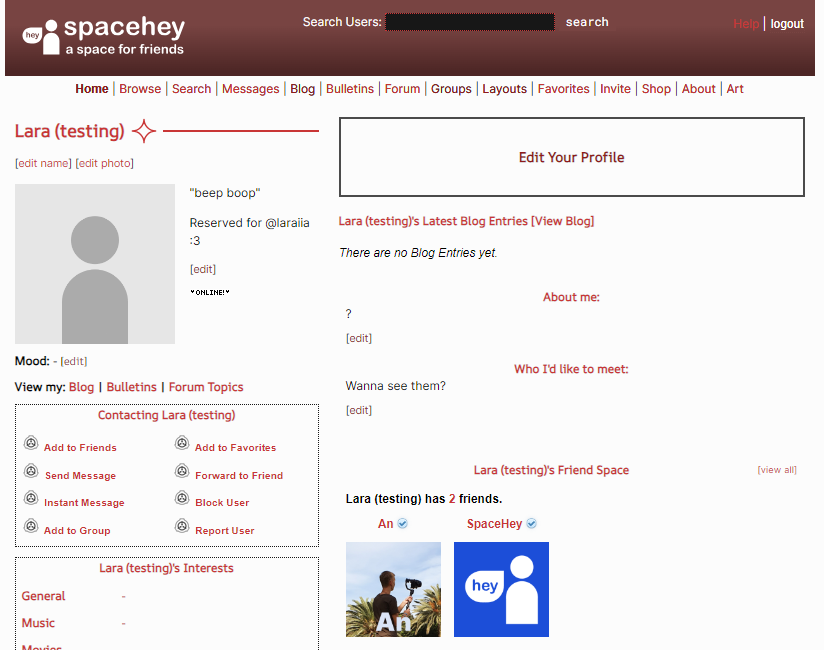Click the Forward to Friend link
This screenshot has width=824, height=650.
pyautogui.click(x=239, y=476)
